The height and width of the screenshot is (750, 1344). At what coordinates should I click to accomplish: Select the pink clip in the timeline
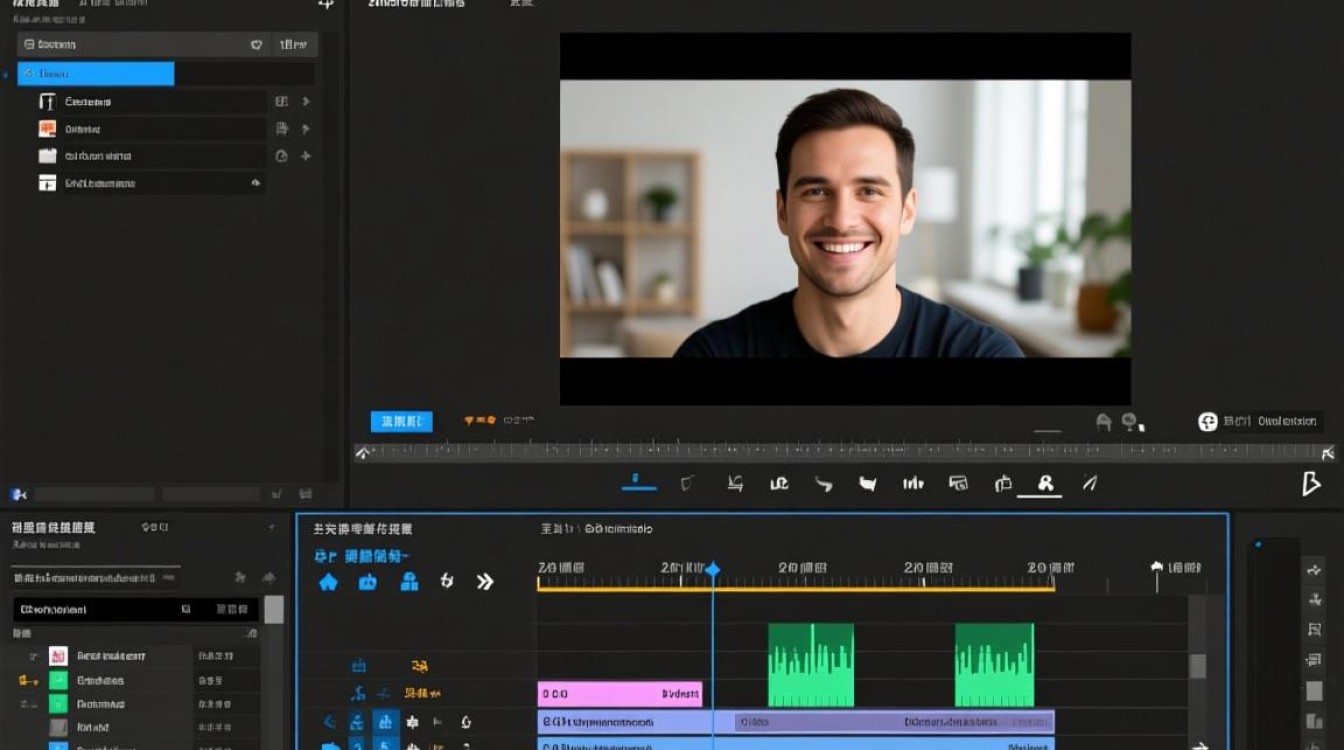click(x=620, y=694)
